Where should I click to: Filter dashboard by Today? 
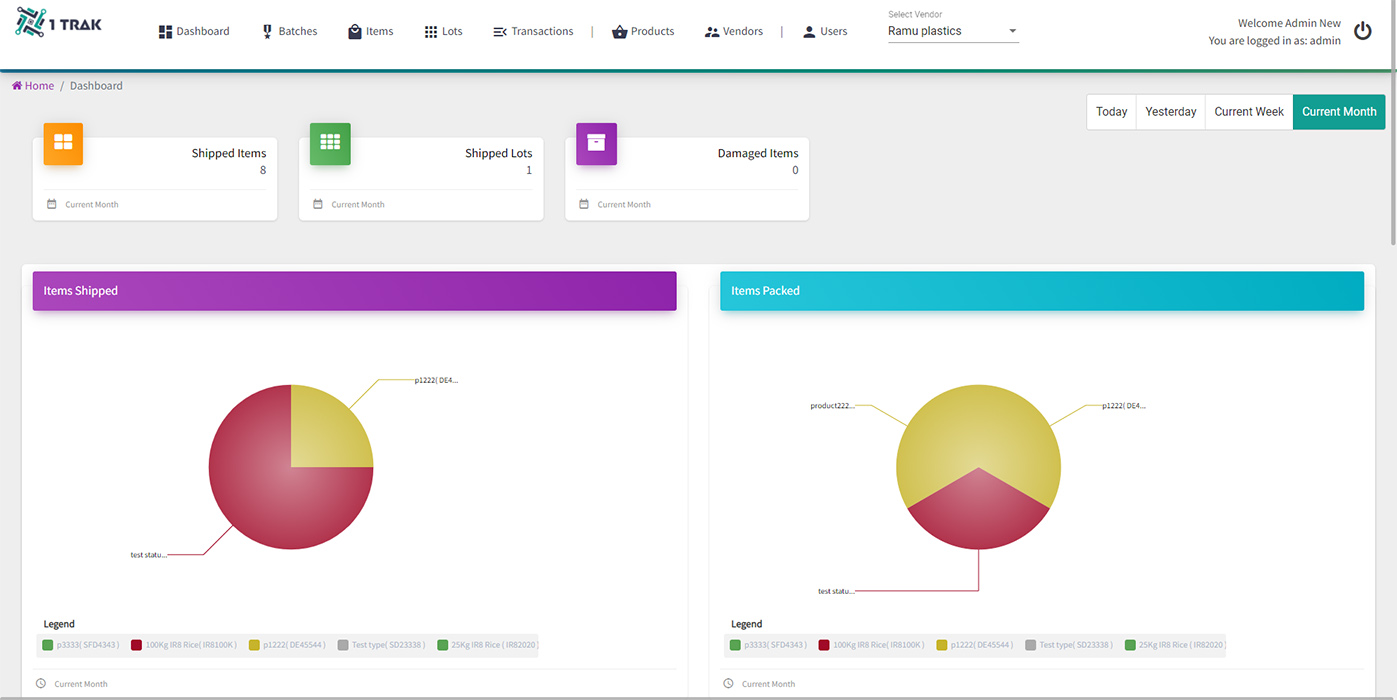[1111, 112]
